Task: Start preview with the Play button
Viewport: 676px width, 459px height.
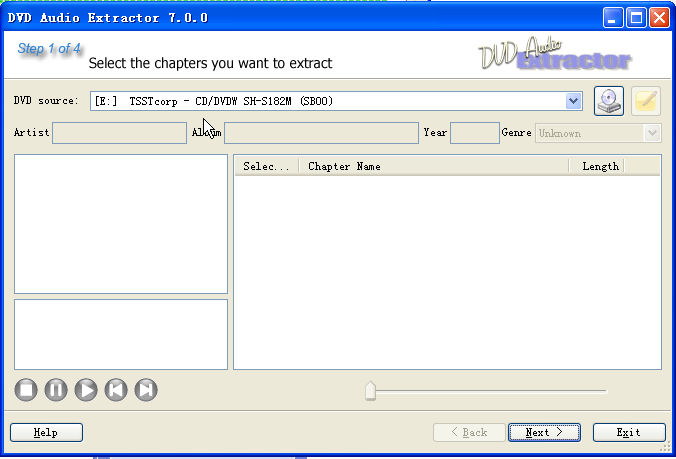Action: click(x=86, y=390)
